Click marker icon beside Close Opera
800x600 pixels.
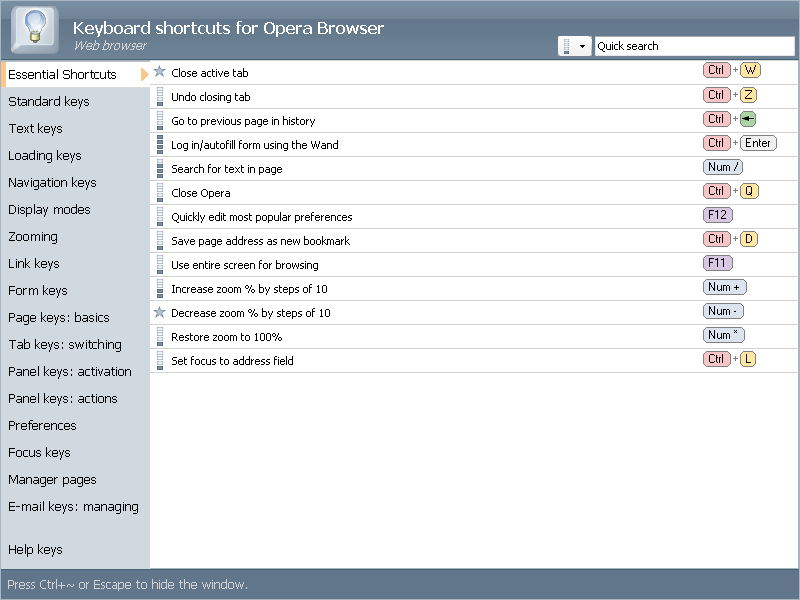pos(160,192)
